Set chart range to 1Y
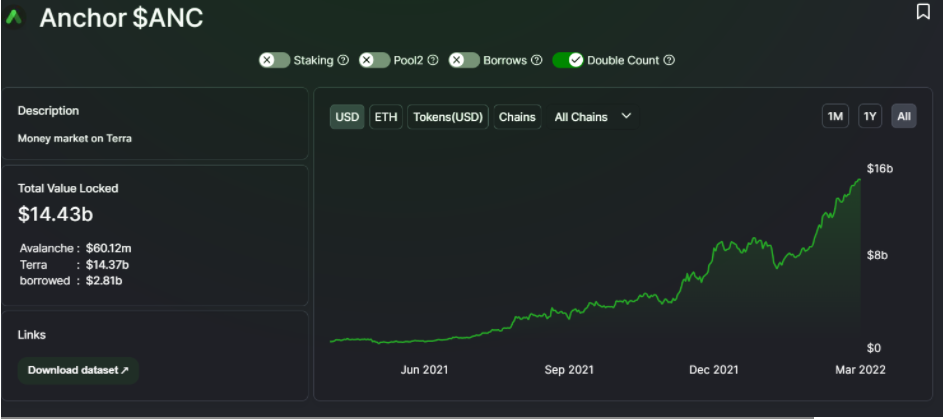The height and width of the screenshot is (419, 943). [870, 117]
